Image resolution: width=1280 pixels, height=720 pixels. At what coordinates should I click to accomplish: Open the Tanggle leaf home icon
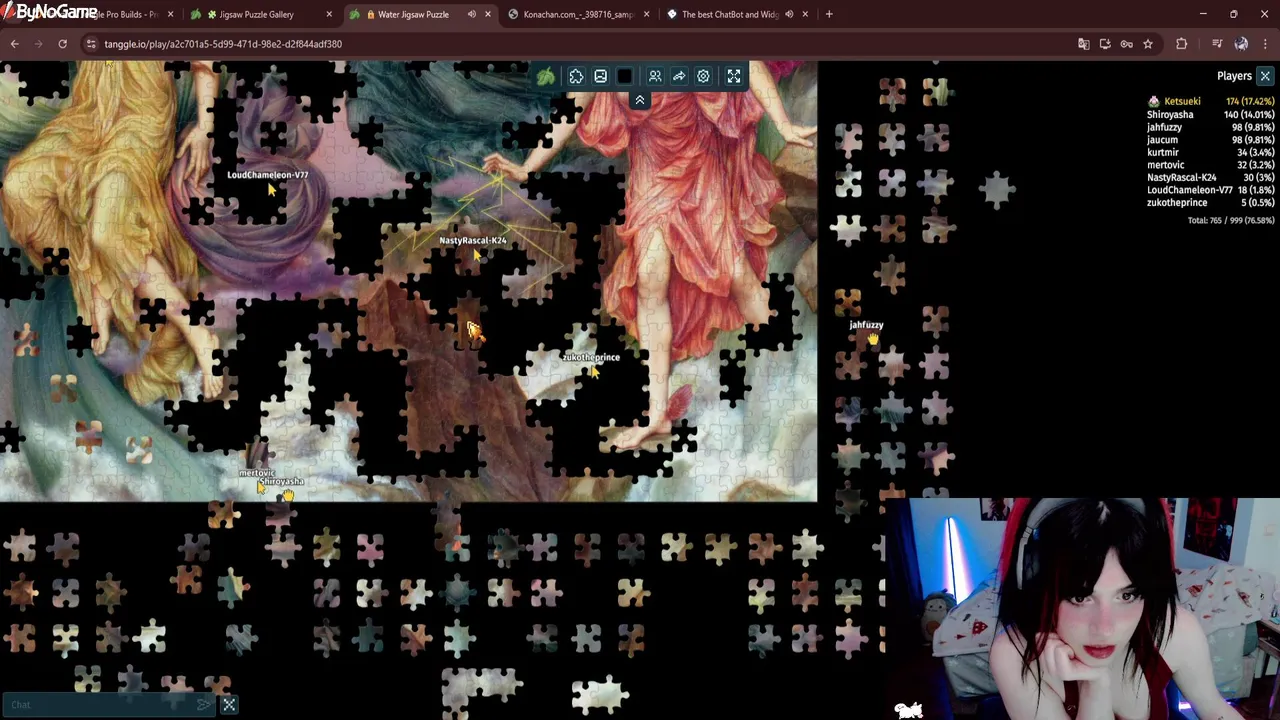tap(546, 76)
